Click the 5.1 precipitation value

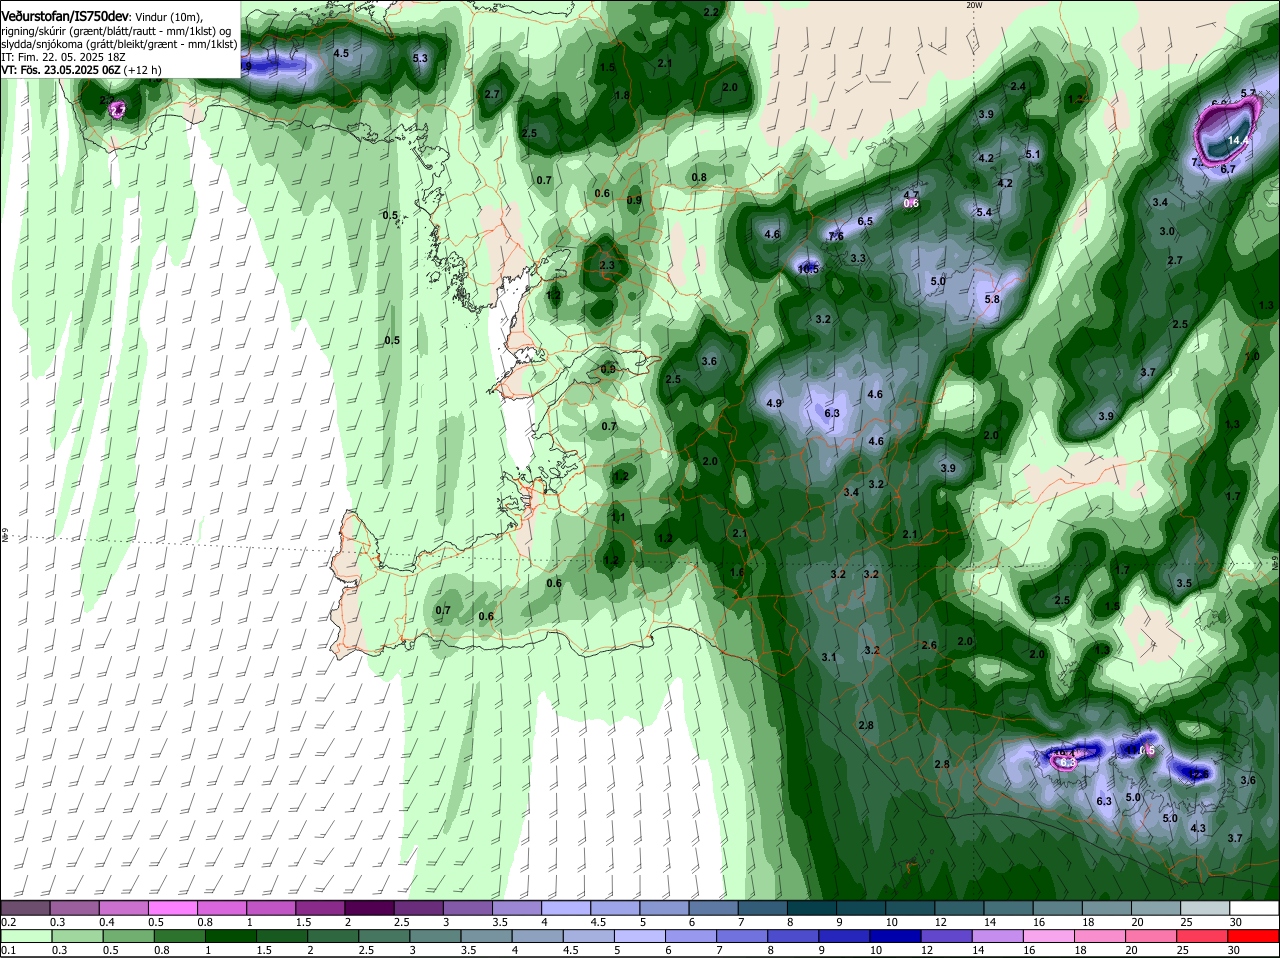click(1033, 154)
